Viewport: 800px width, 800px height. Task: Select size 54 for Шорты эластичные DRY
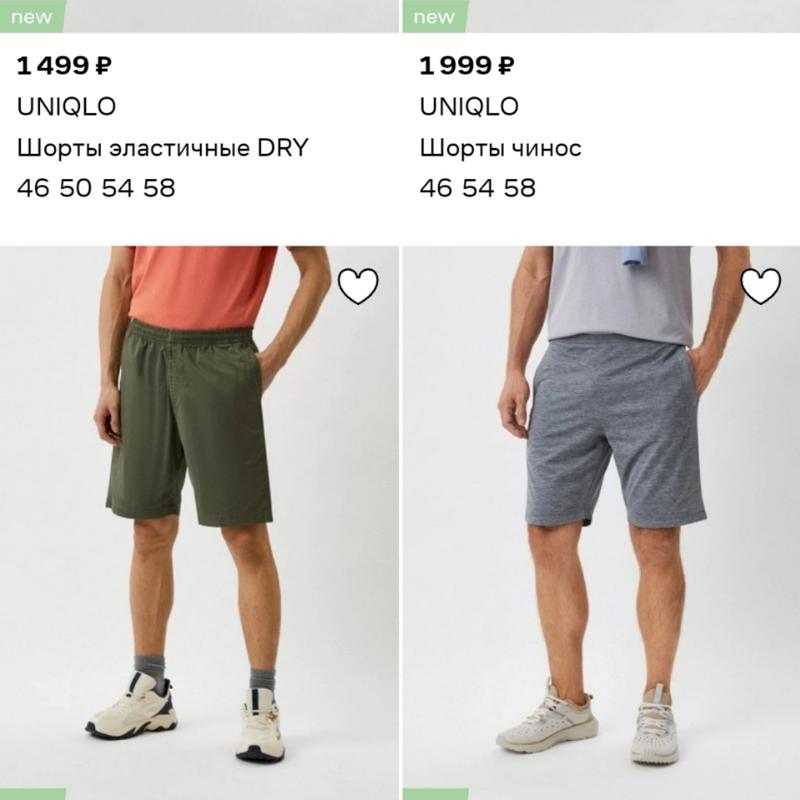[x=117, y=188]
